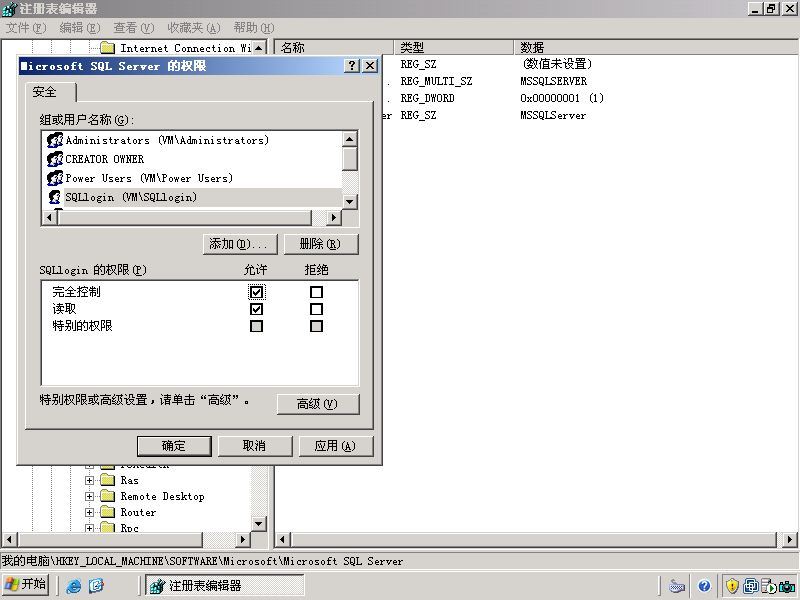Click user list vertical scroll thumb
The height and width of the screenshot is (600, 800).
349,159
